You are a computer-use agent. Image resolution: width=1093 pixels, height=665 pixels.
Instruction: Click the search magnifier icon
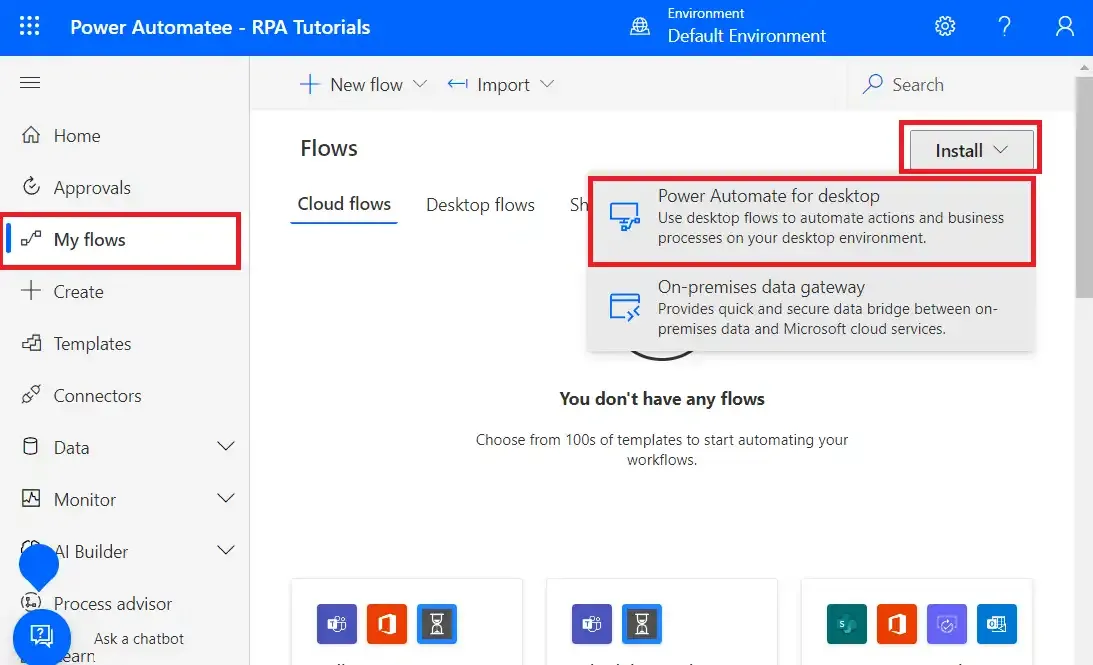[x=872, y=84]
